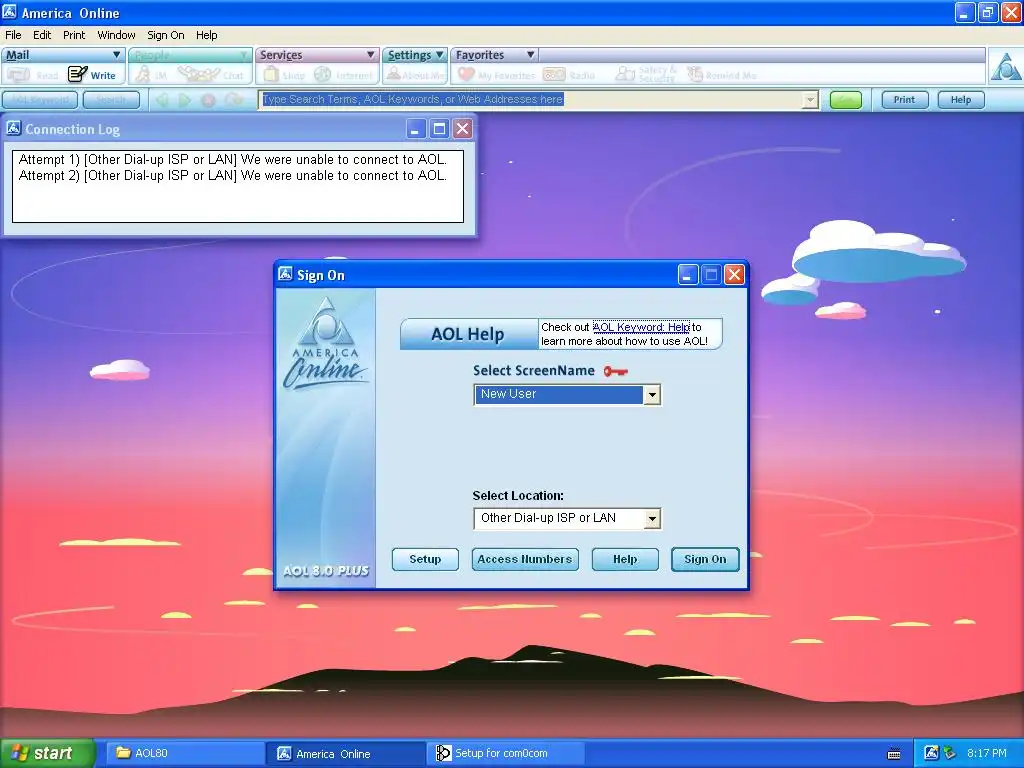Click the Help button in navigation bar
The width and height of the screenshot is (1024, 768).
[x=961, y=100]
